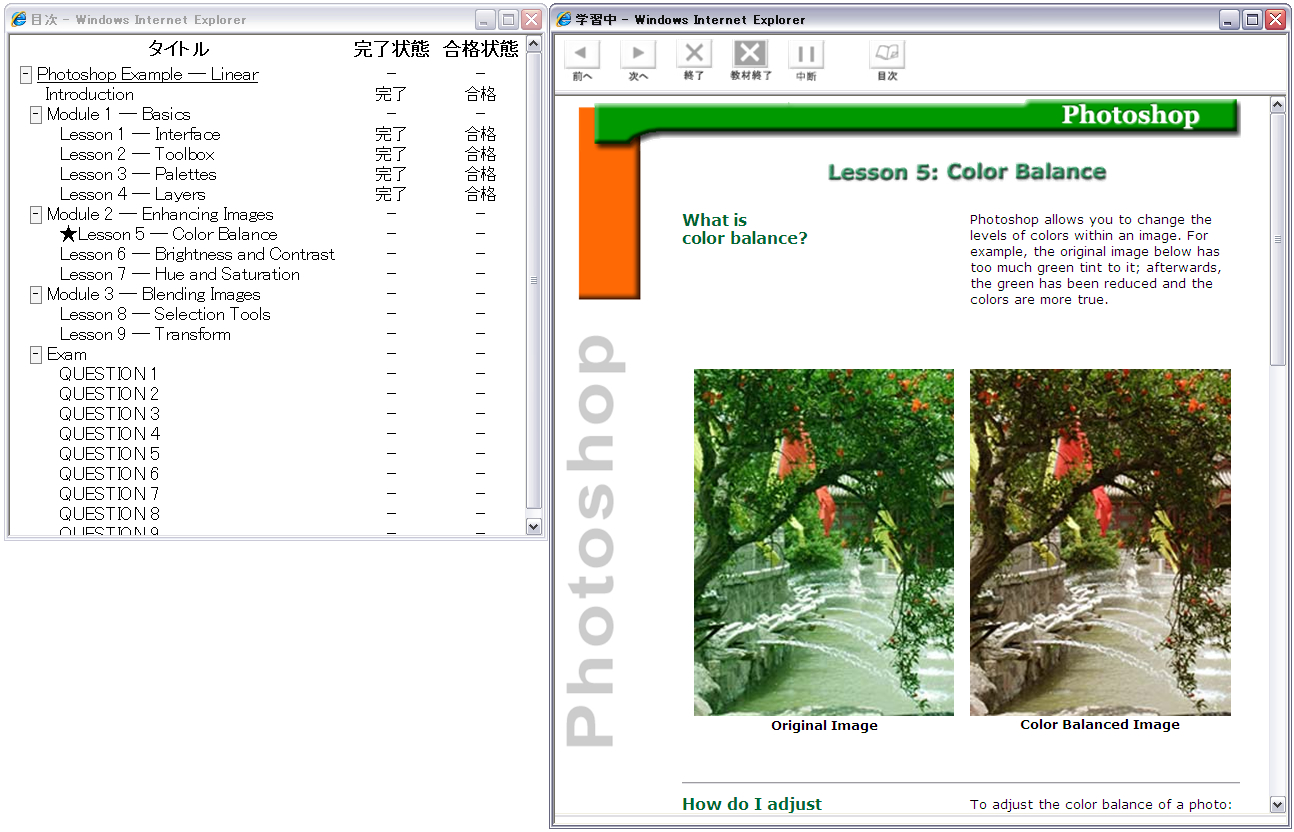Open the Photoshop Example — Linear link
1294x832 pixels.
point(147,74)
